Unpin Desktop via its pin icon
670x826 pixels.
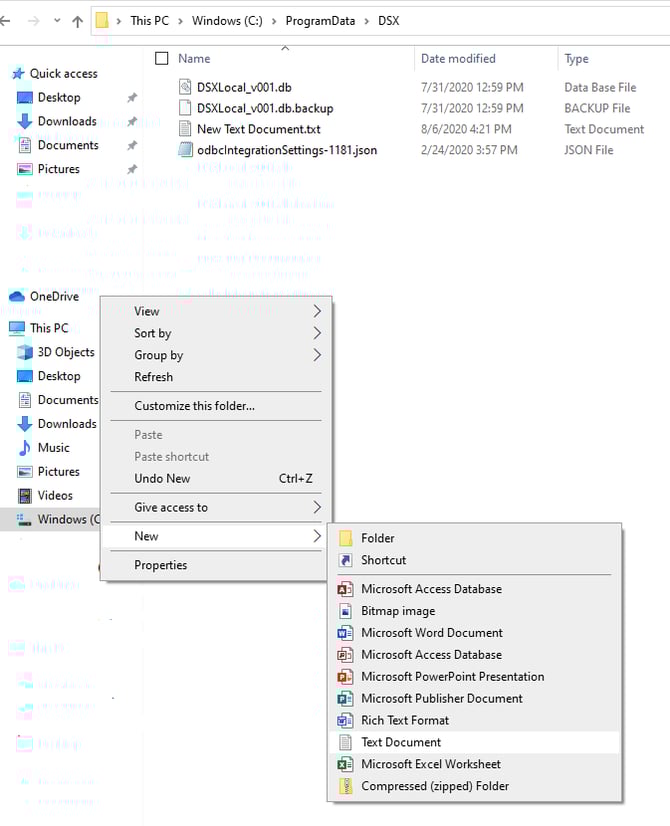pyautogui.click(x=132, y=97)
